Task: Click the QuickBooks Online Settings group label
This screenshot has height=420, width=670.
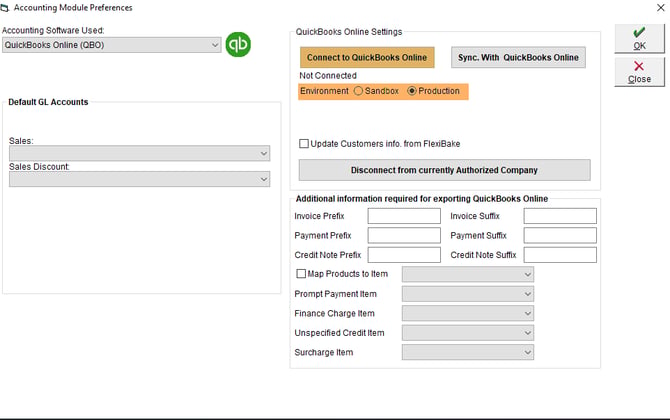Action: [x=349, y=32]
